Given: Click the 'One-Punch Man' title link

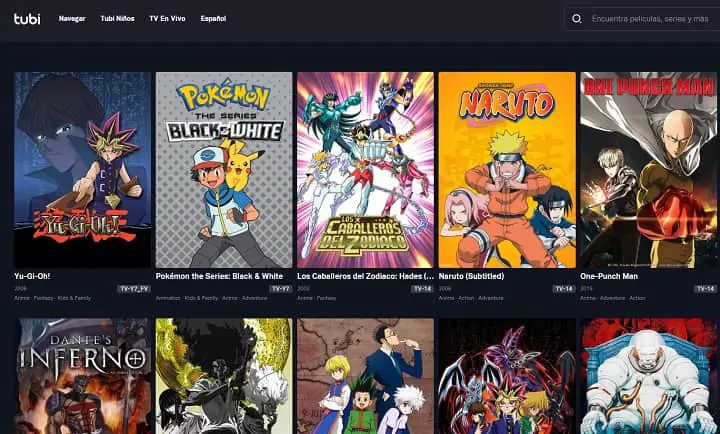Looking at the screenshot, I should [609, 276].
